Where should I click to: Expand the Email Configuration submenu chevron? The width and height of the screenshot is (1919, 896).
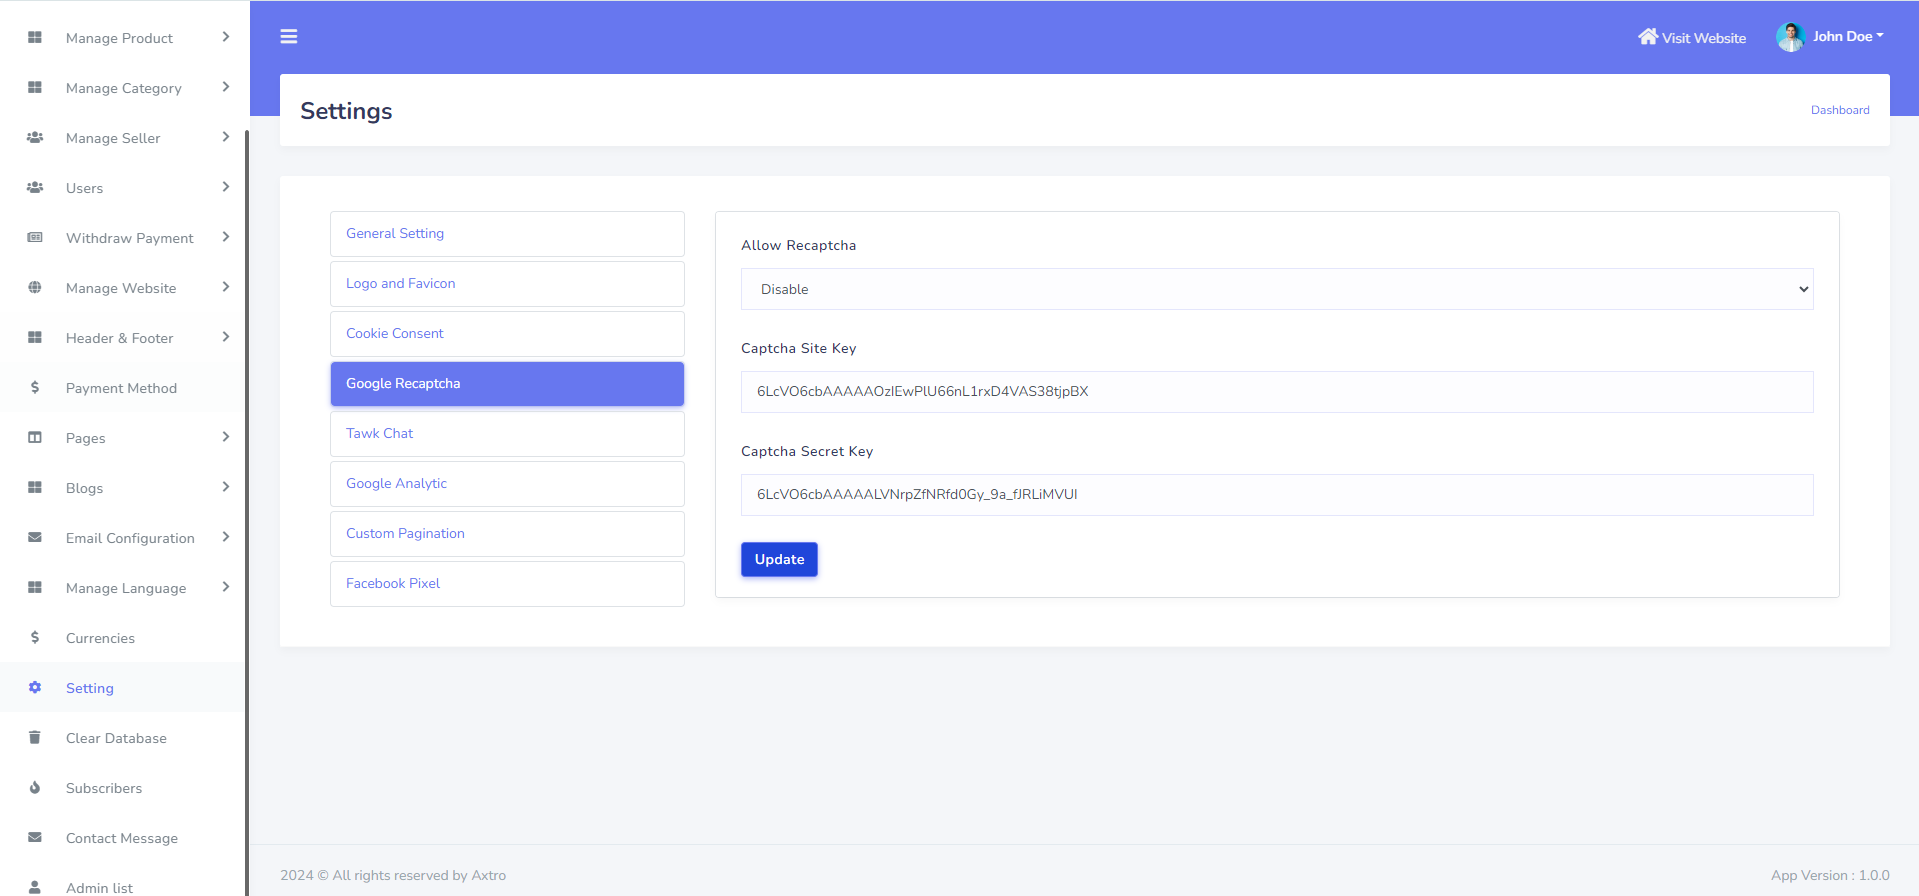point(226,537)
